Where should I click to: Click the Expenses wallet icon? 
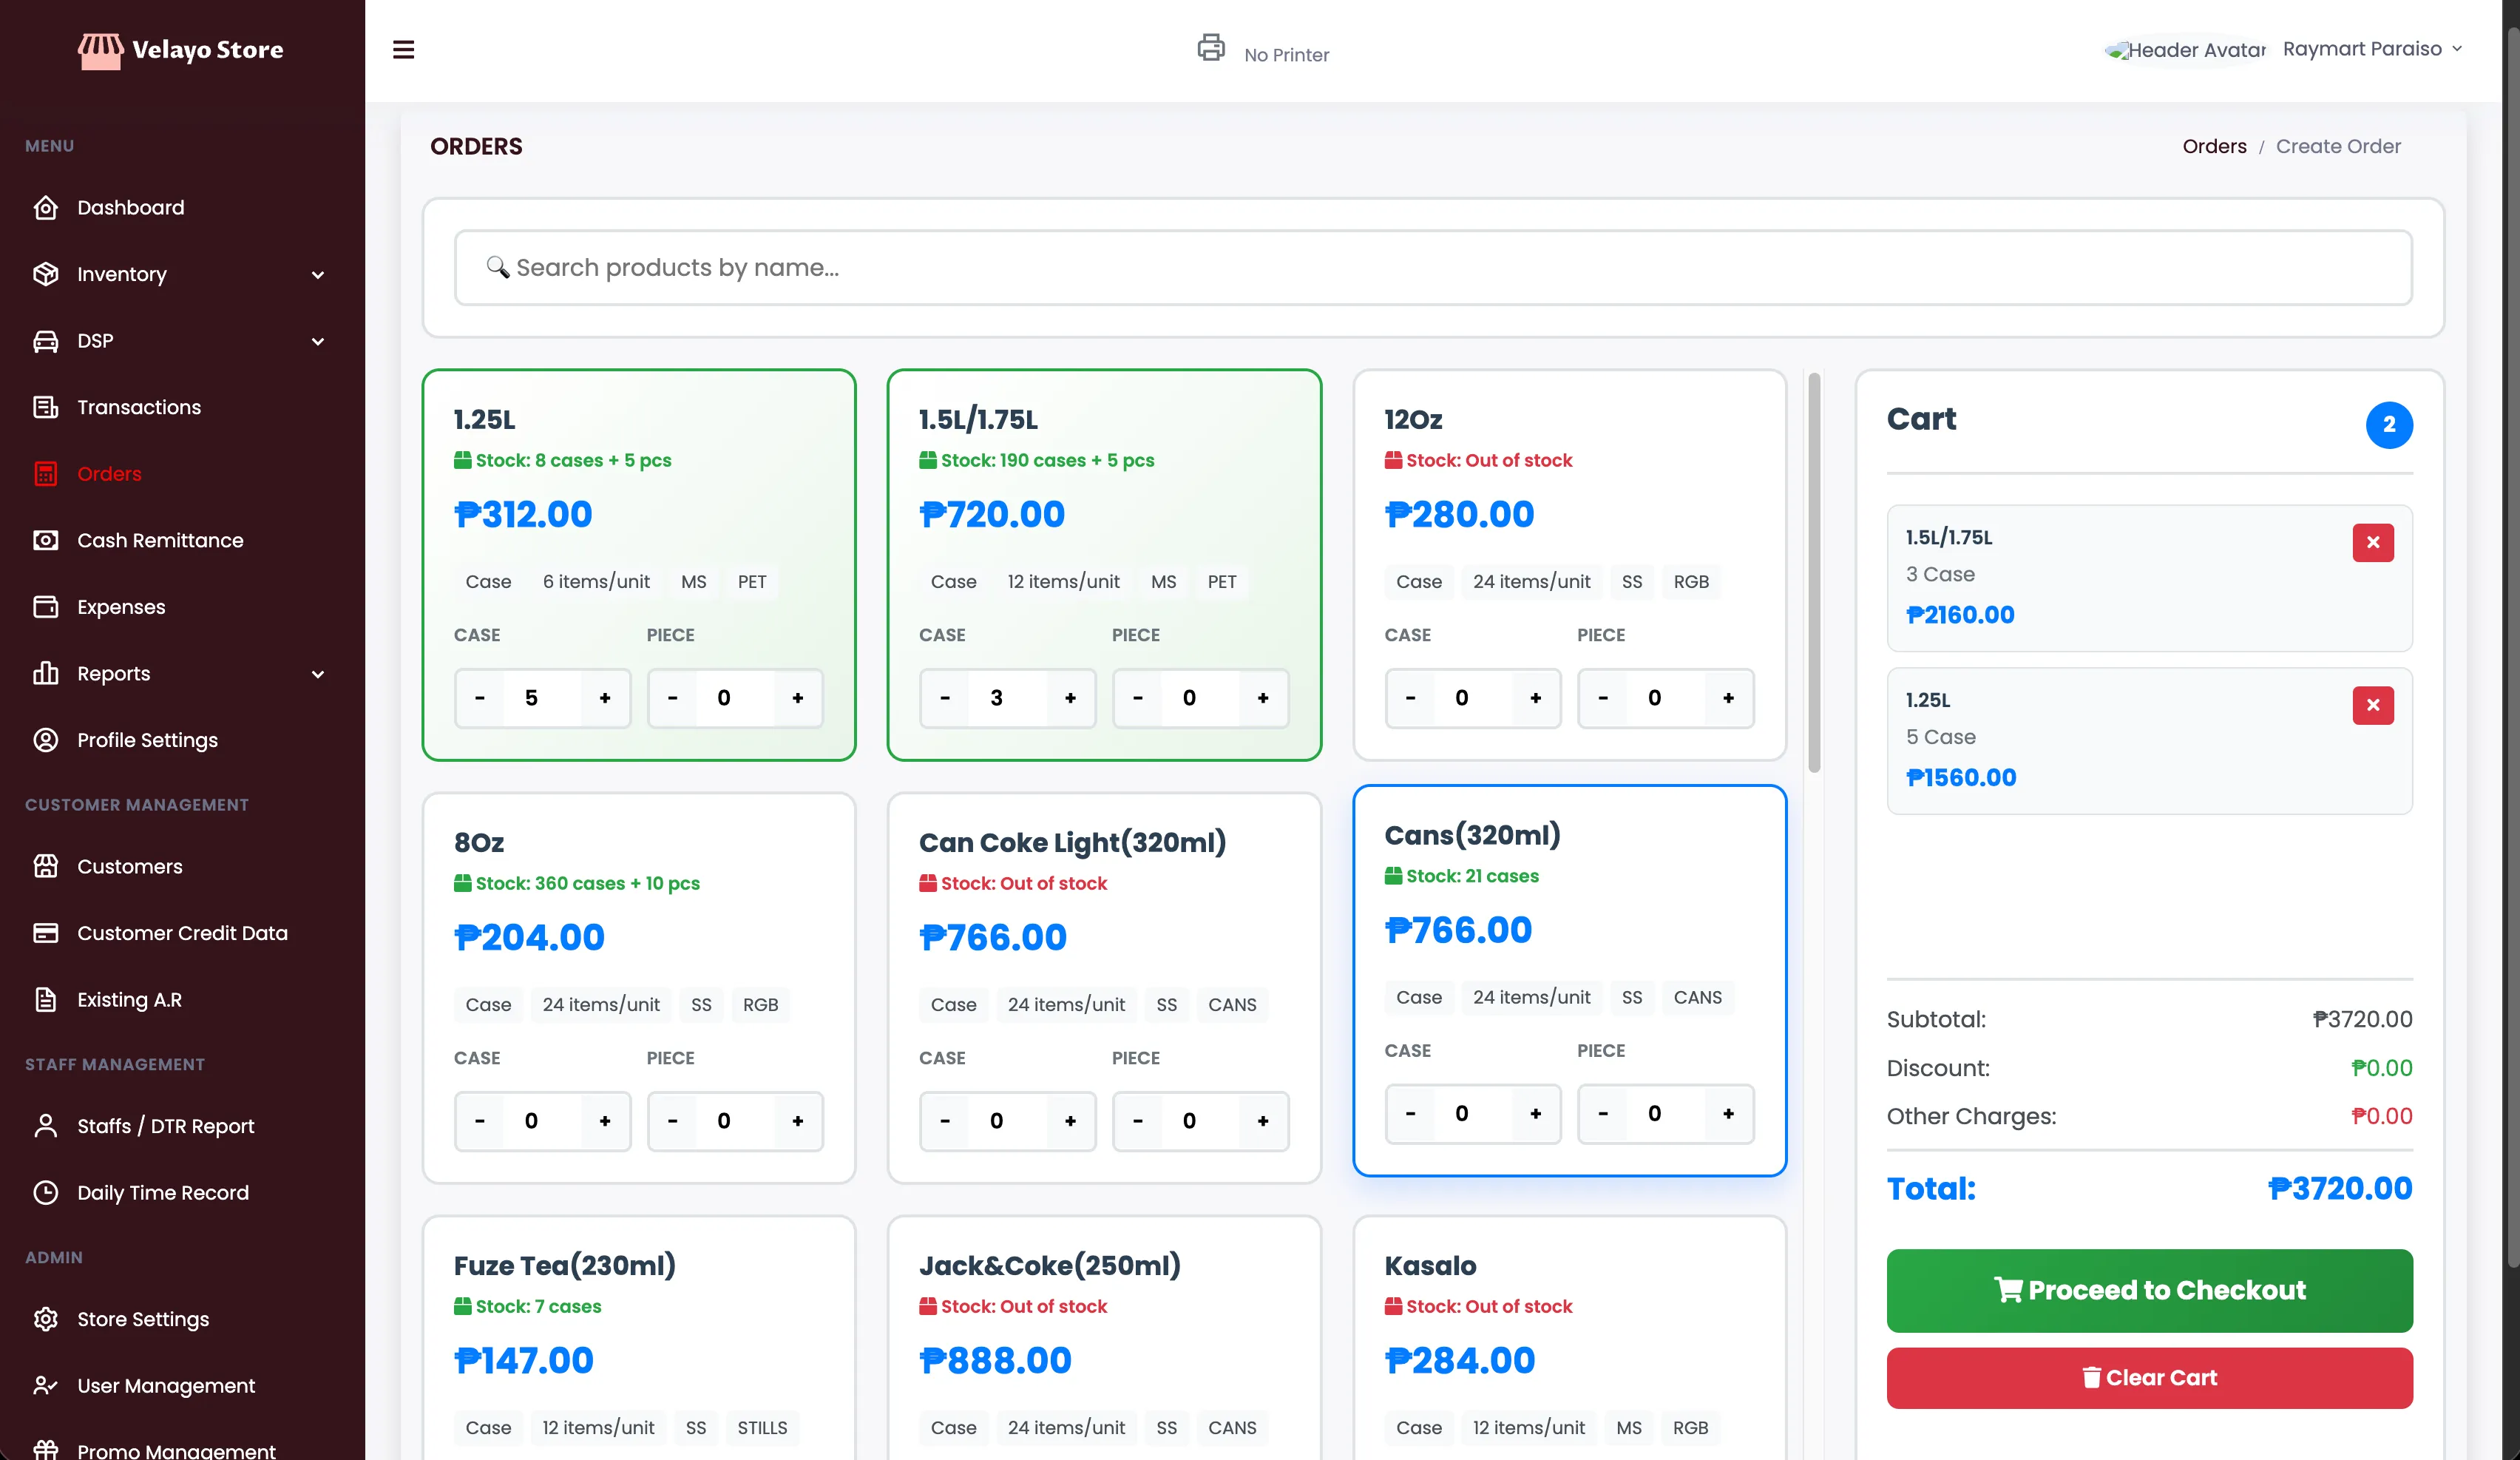46,607
